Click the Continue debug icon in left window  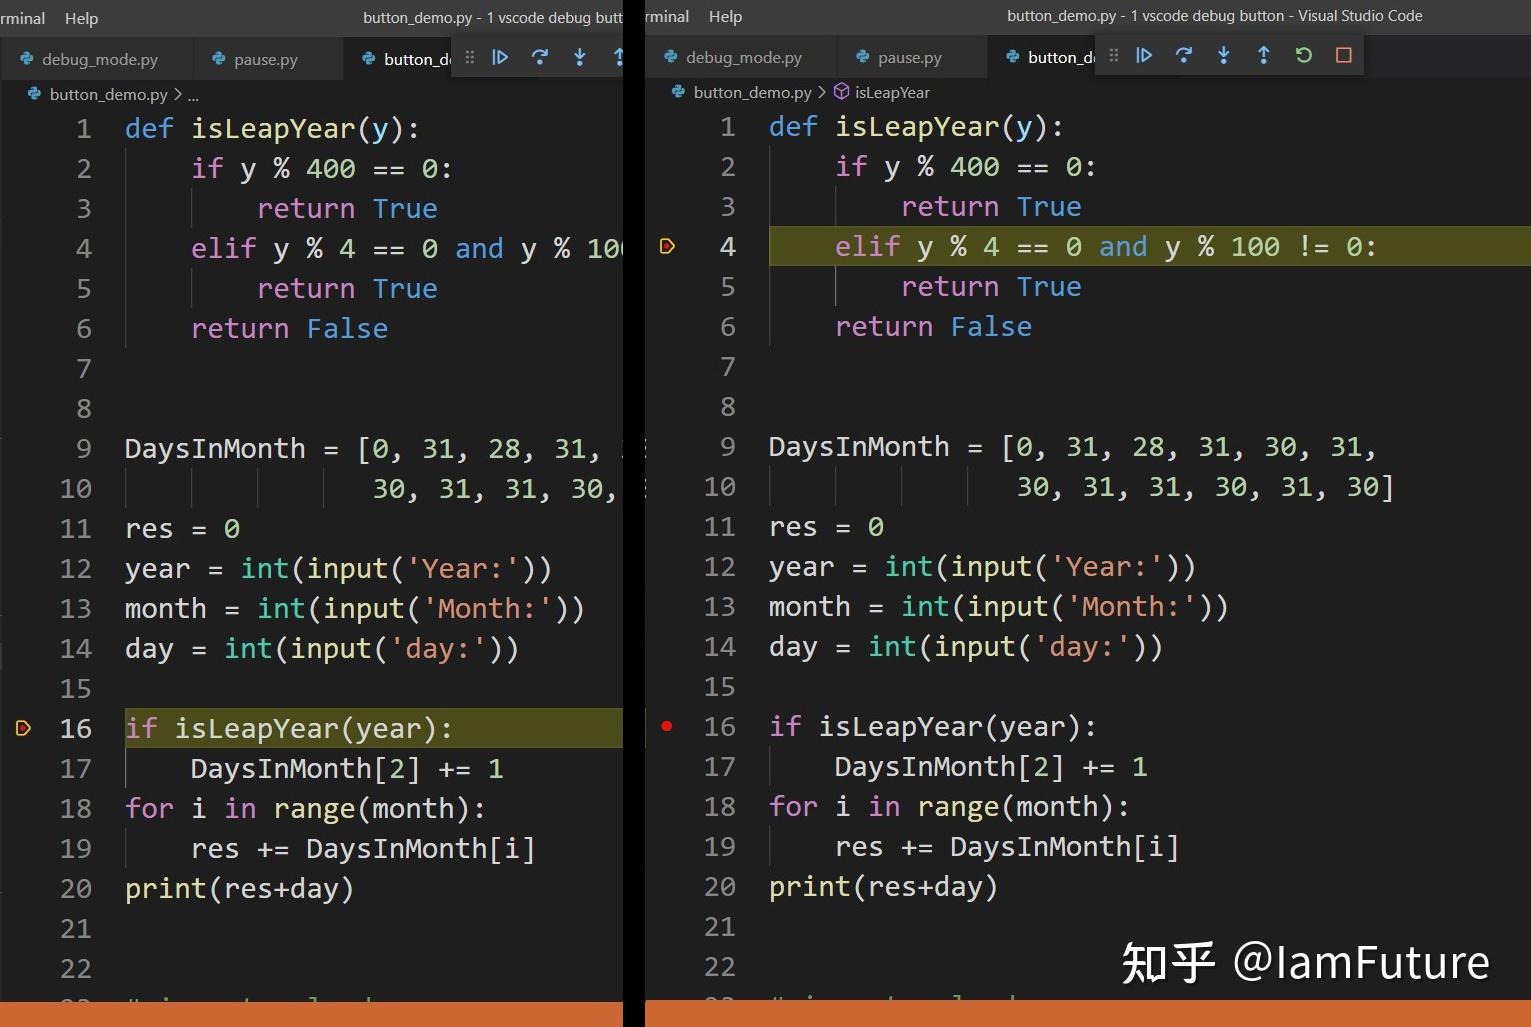pos(500,58)
